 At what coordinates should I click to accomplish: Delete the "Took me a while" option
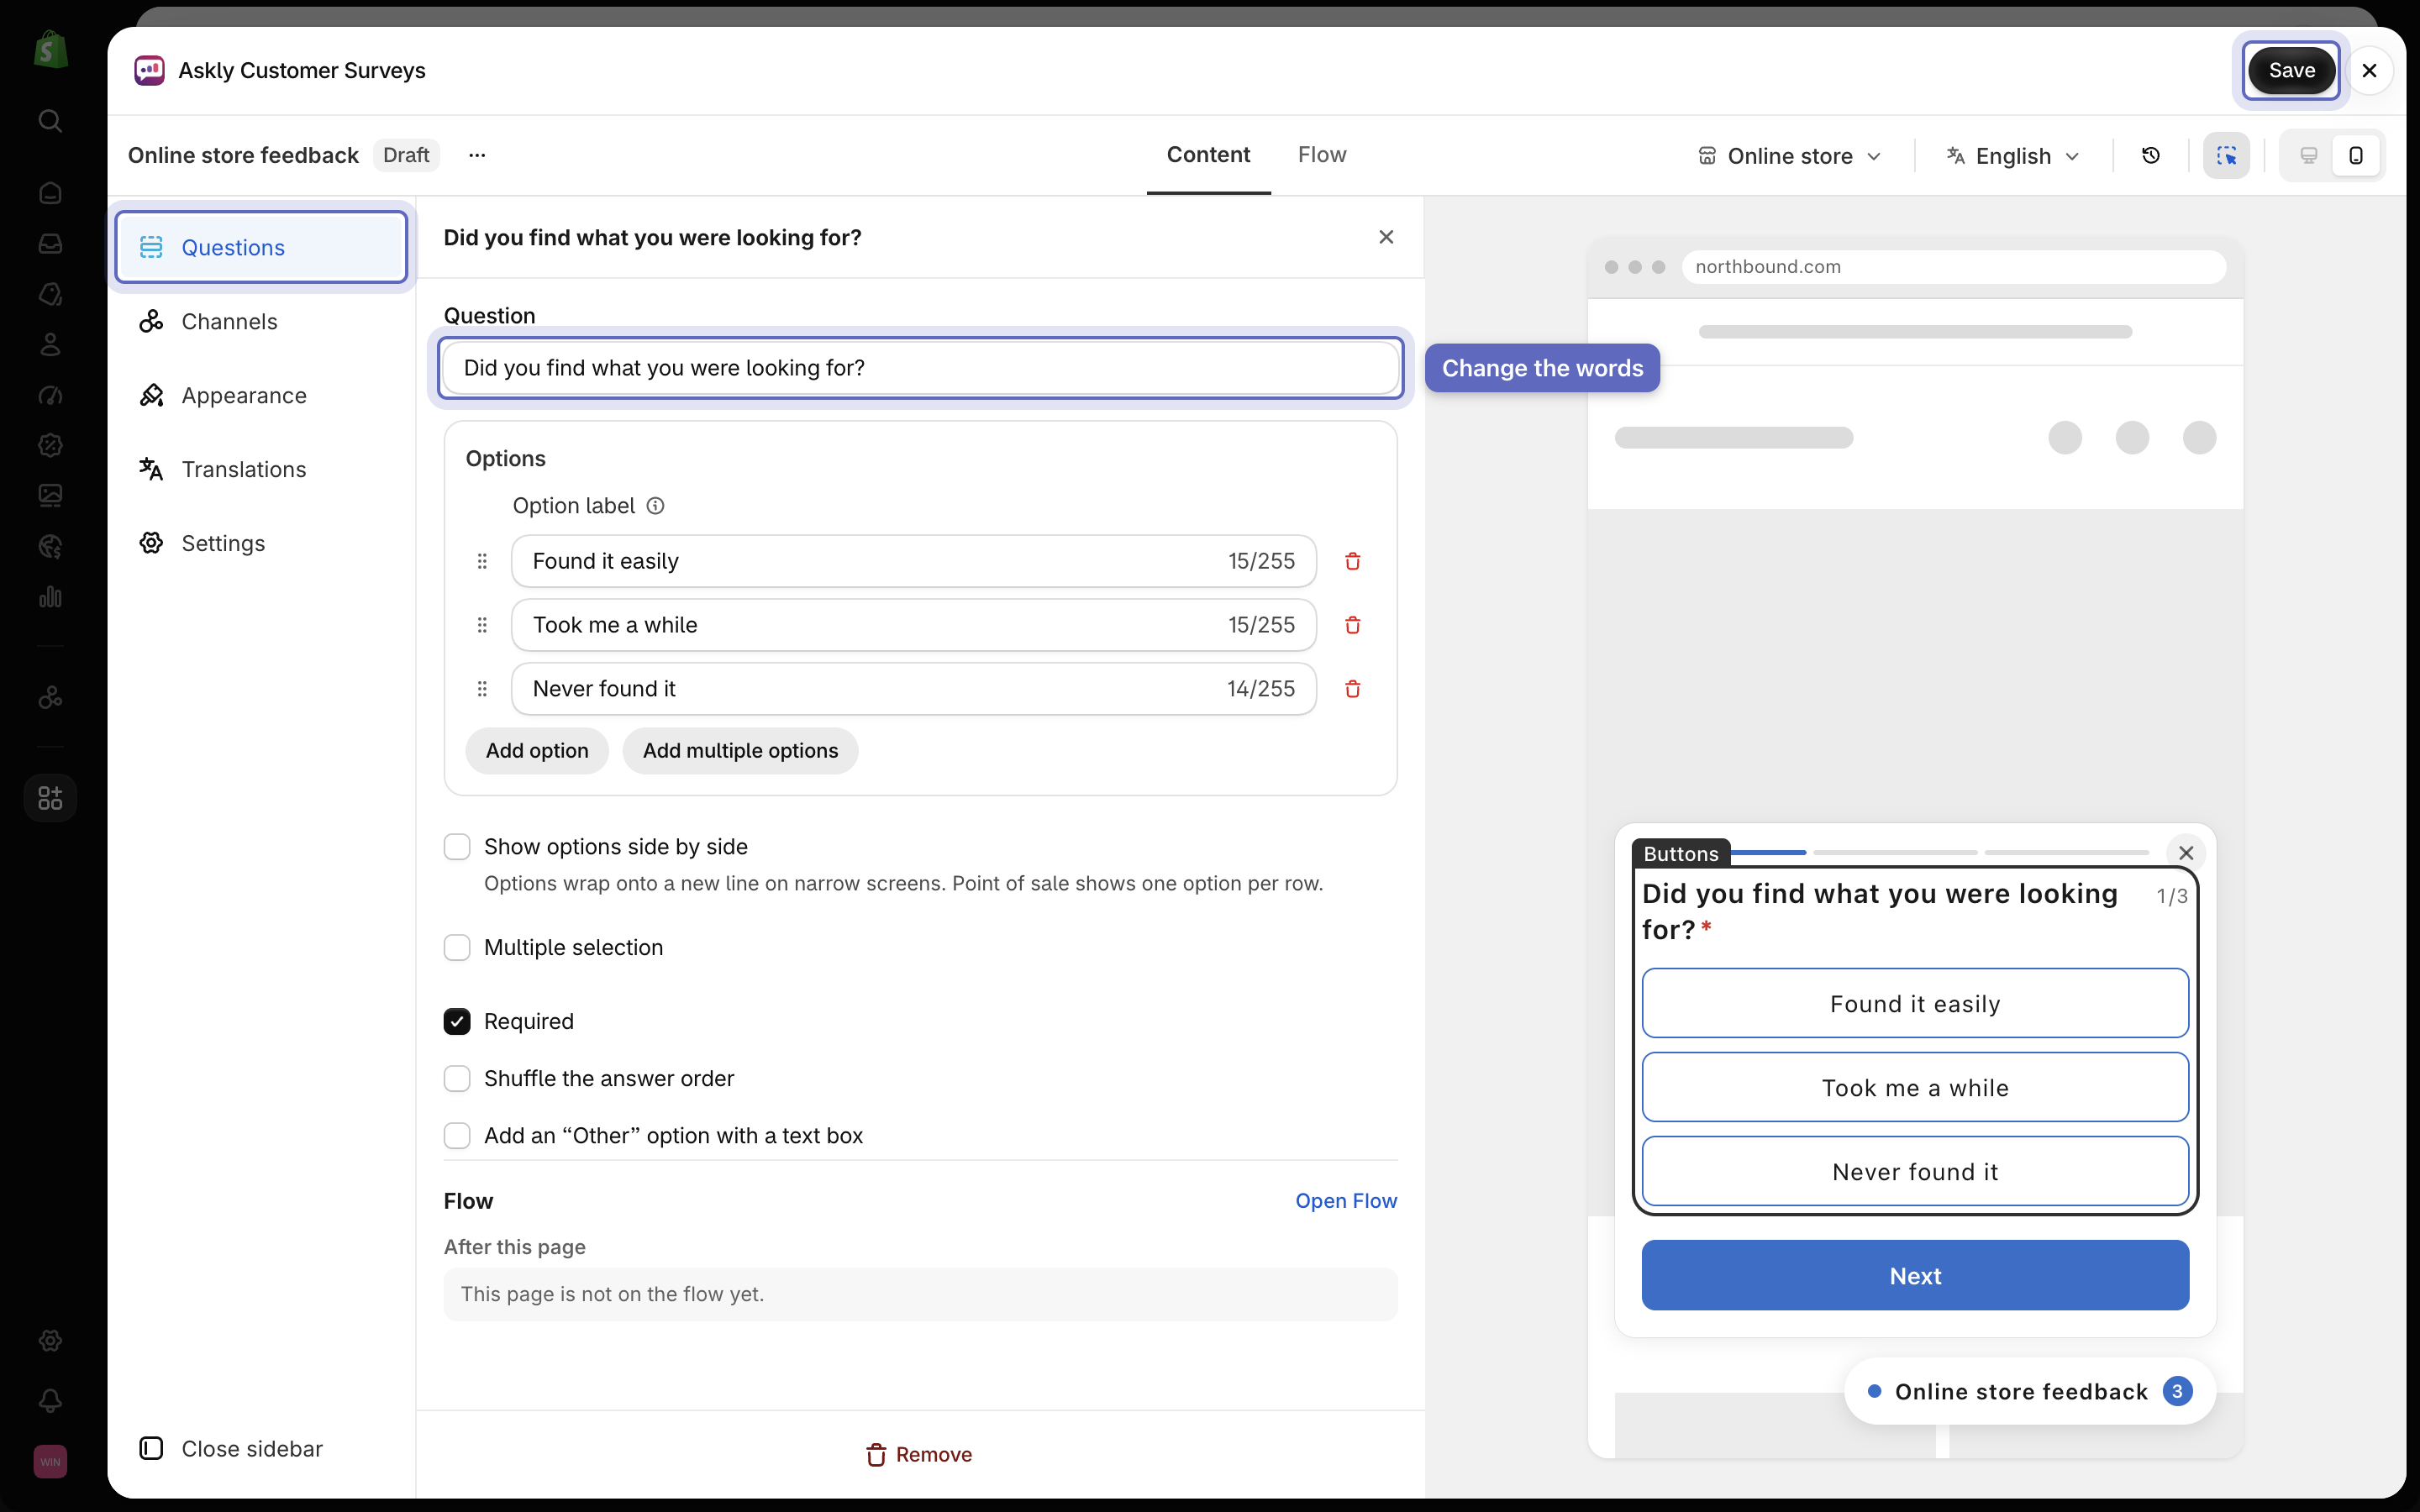pyautogui.click(x=1353, y=625)
